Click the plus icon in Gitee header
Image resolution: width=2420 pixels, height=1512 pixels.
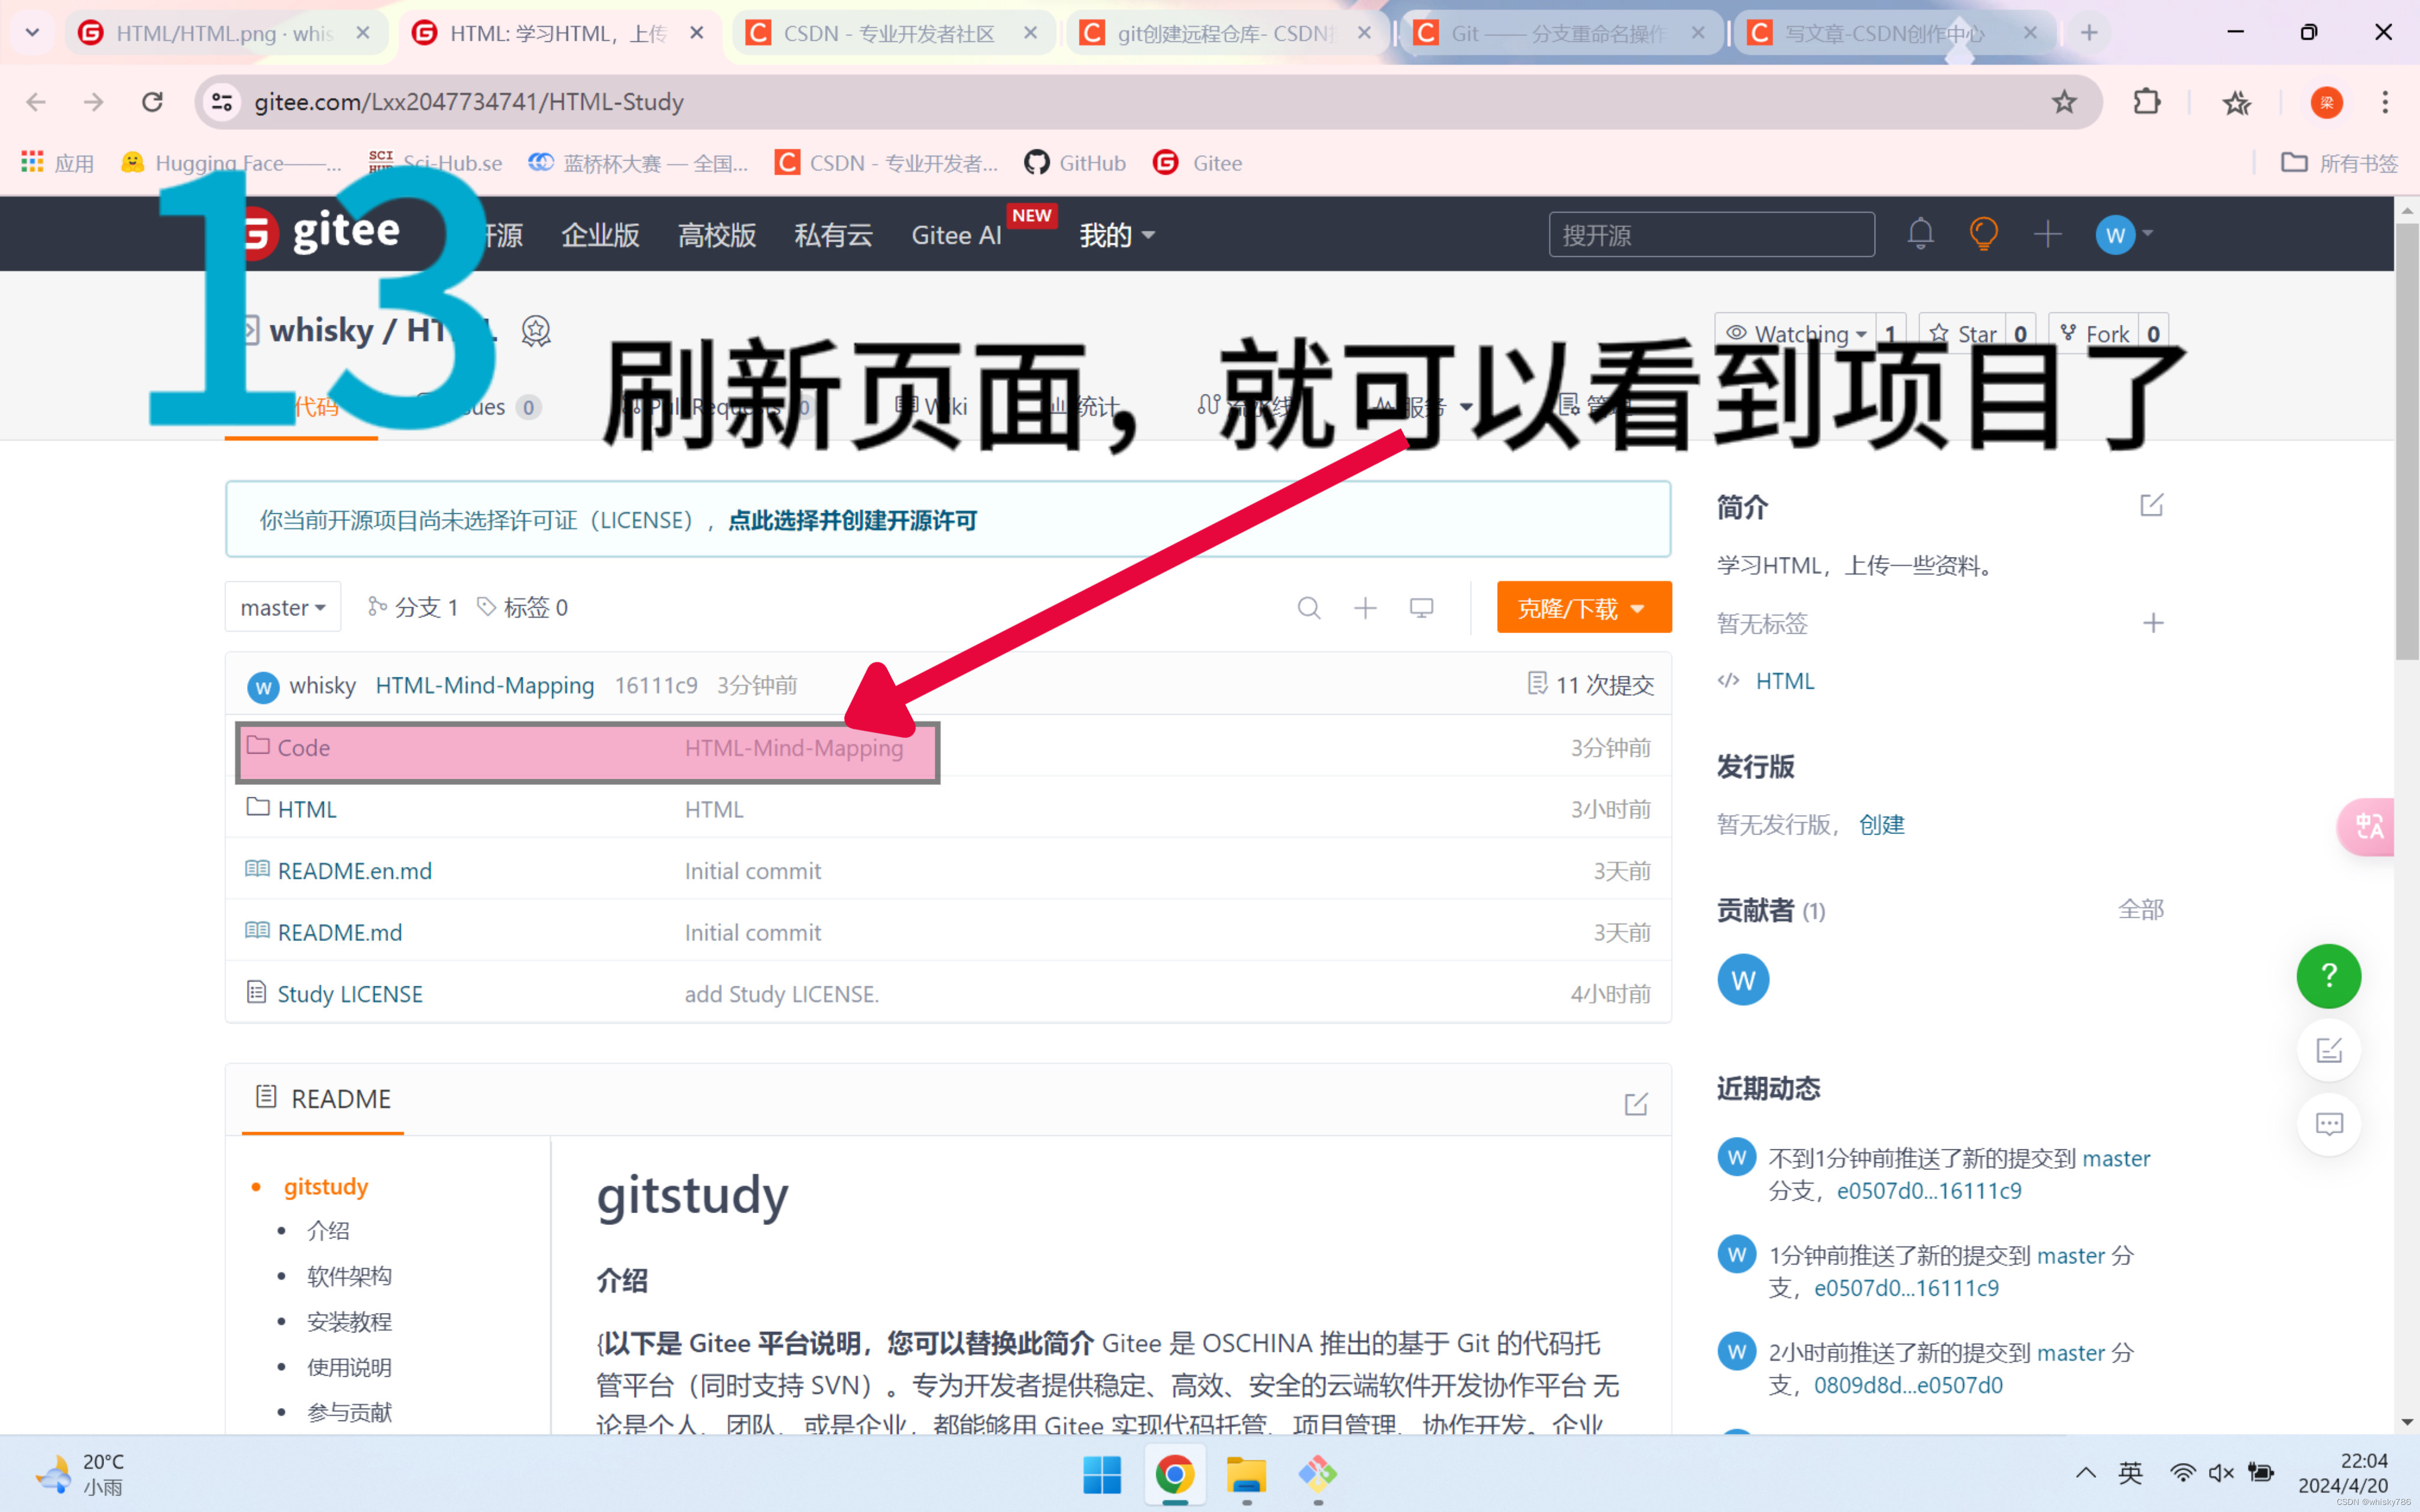tap(2047, 235)
